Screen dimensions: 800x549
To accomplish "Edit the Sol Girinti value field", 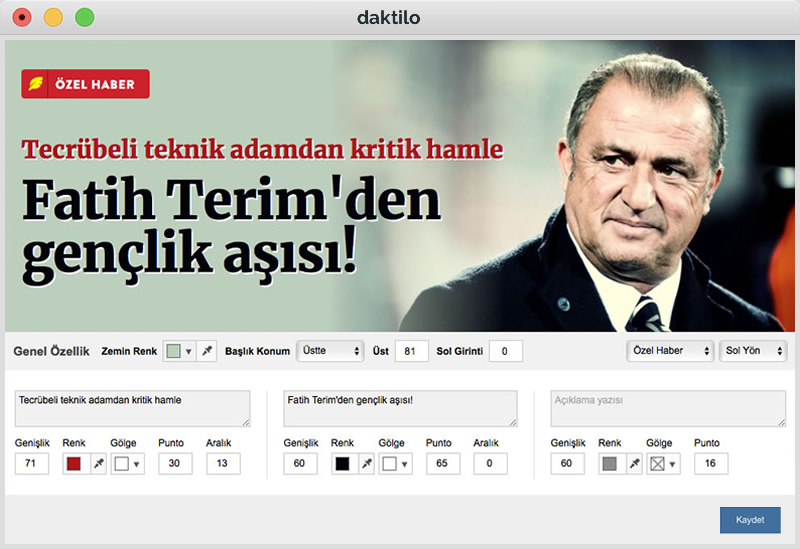I will 506,351.
